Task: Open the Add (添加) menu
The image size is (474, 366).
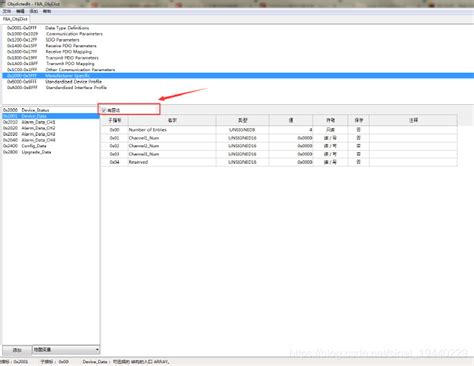Action: [x=34, y=11]
